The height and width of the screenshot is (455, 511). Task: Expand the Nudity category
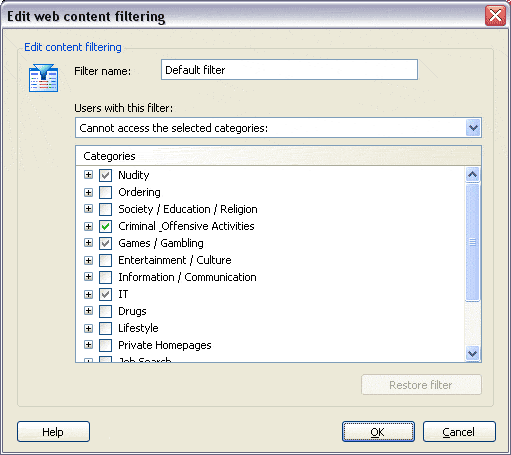click(88, 175)
